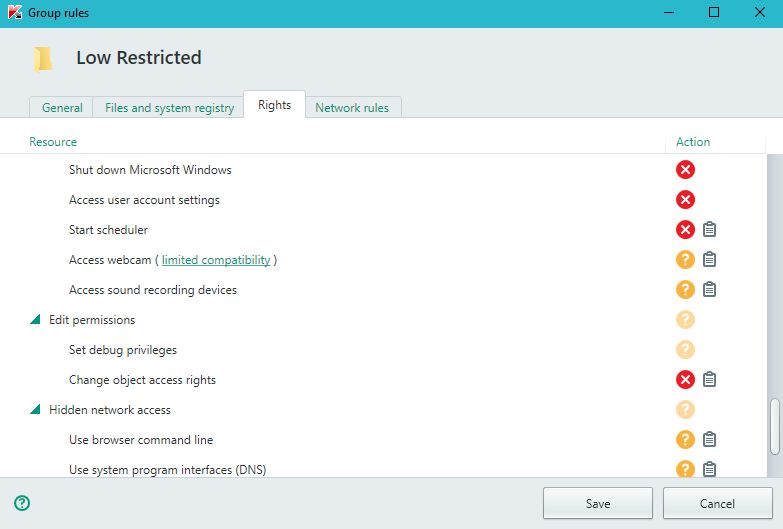783x529 pixels.
Task: Switch to the General tab
Action: (x=62, y=108)
